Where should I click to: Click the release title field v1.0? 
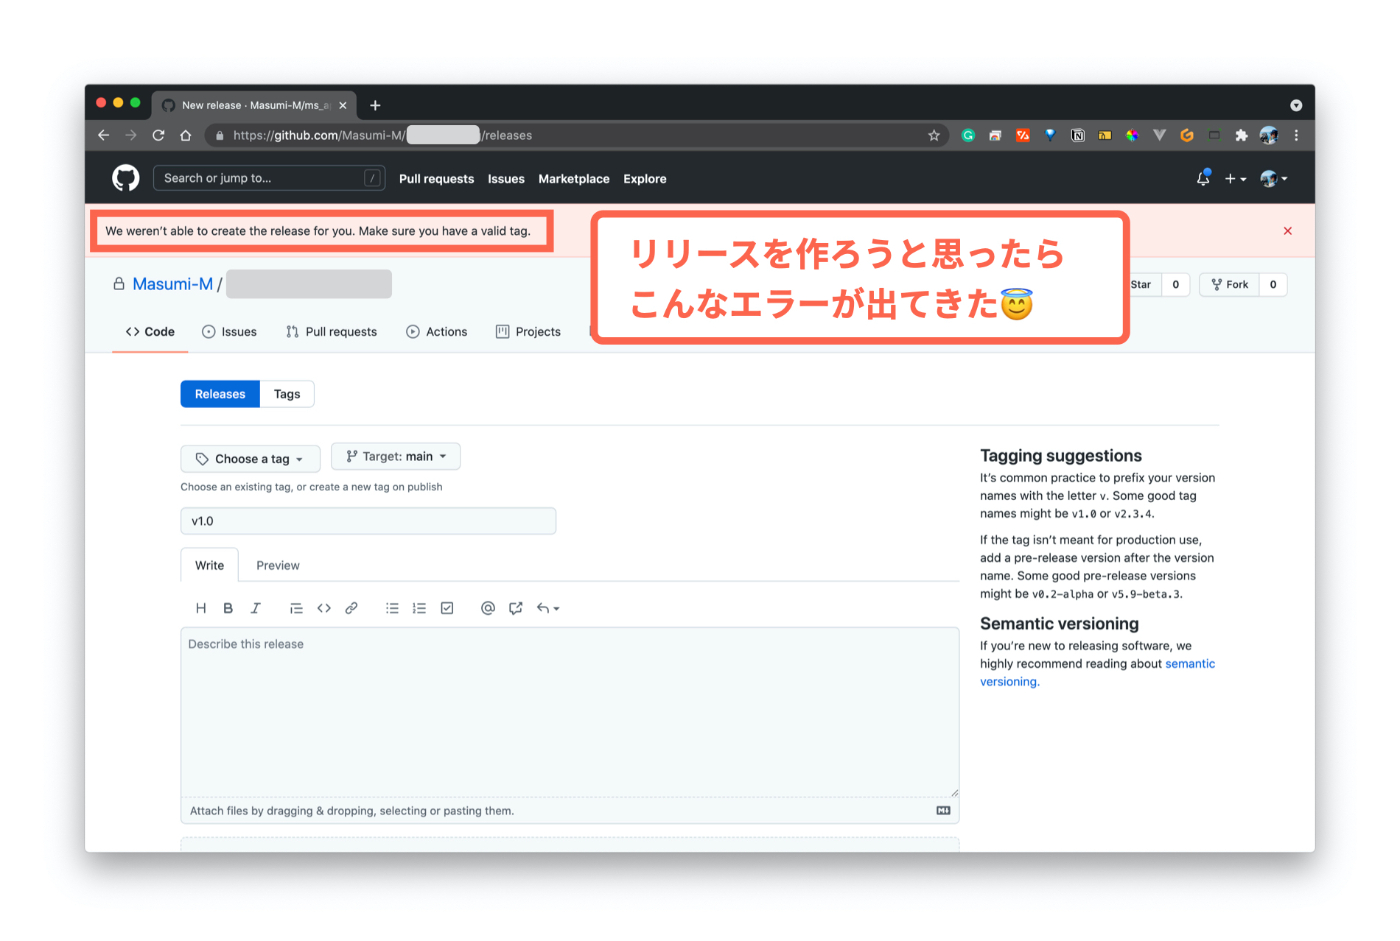(x=368, y=521)
